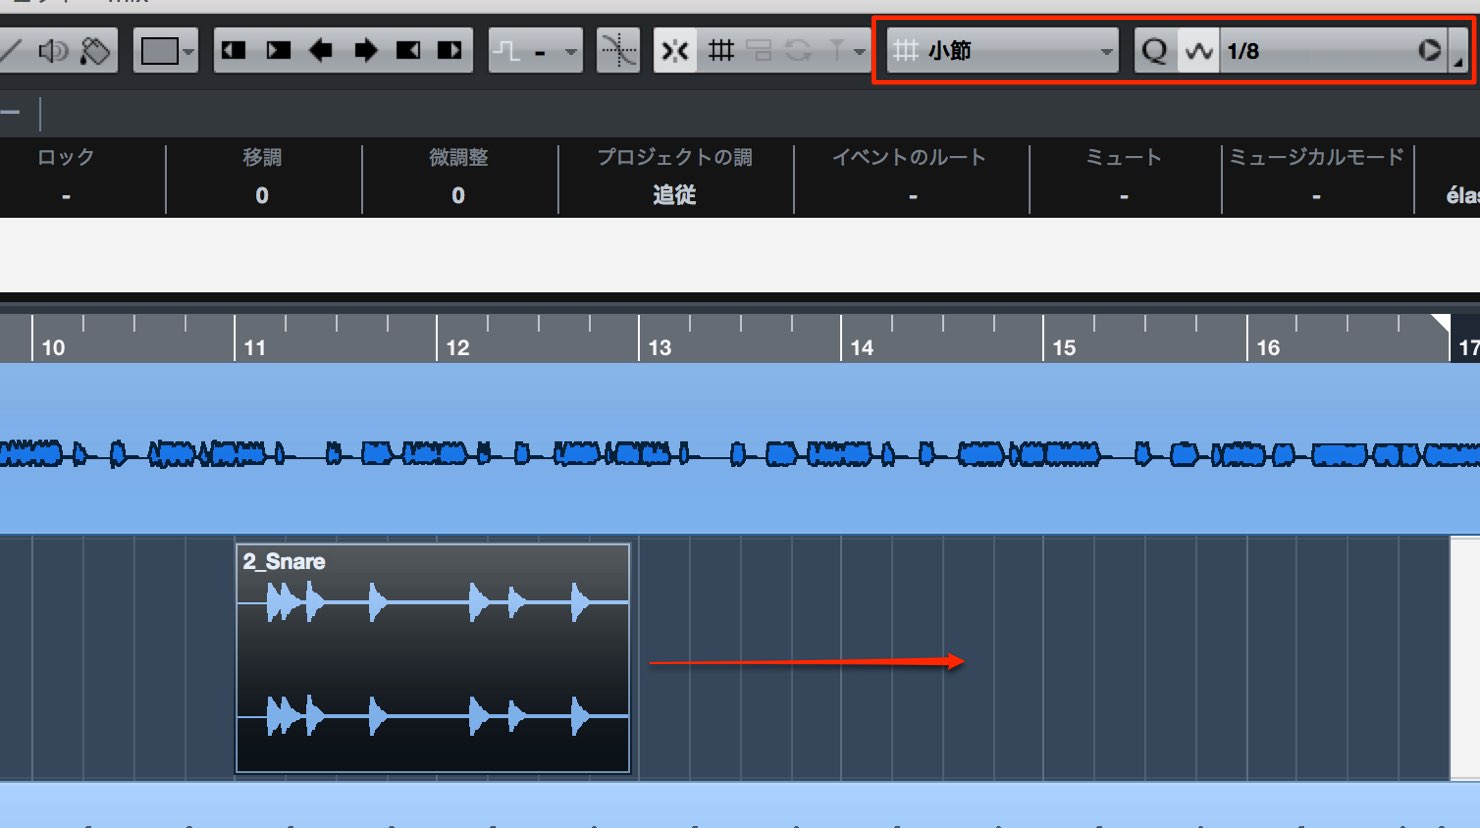Click bar 14 on the ruler
This screenshot has height=828, width=1480.
click(862, 347)
